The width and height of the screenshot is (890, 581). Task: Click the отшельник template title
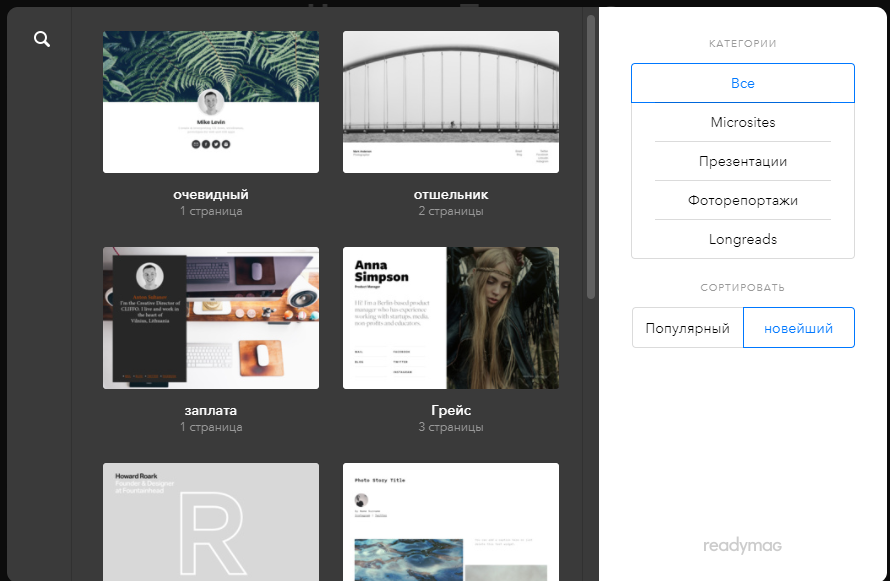coord(451,194)
